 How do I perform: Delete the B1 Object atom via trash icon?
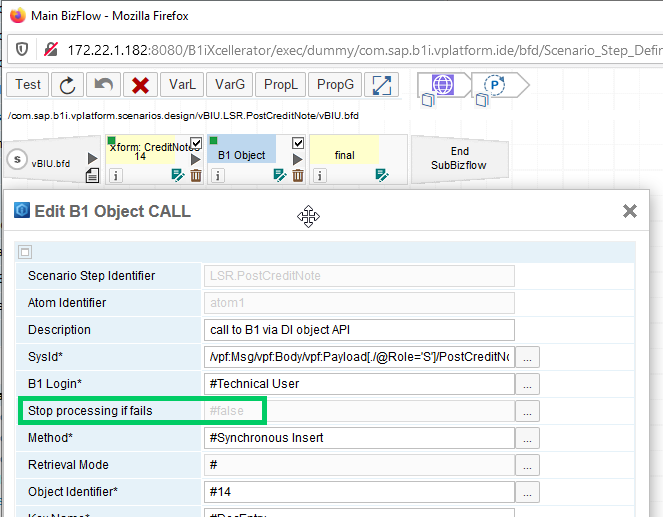(x=297, y=175)
